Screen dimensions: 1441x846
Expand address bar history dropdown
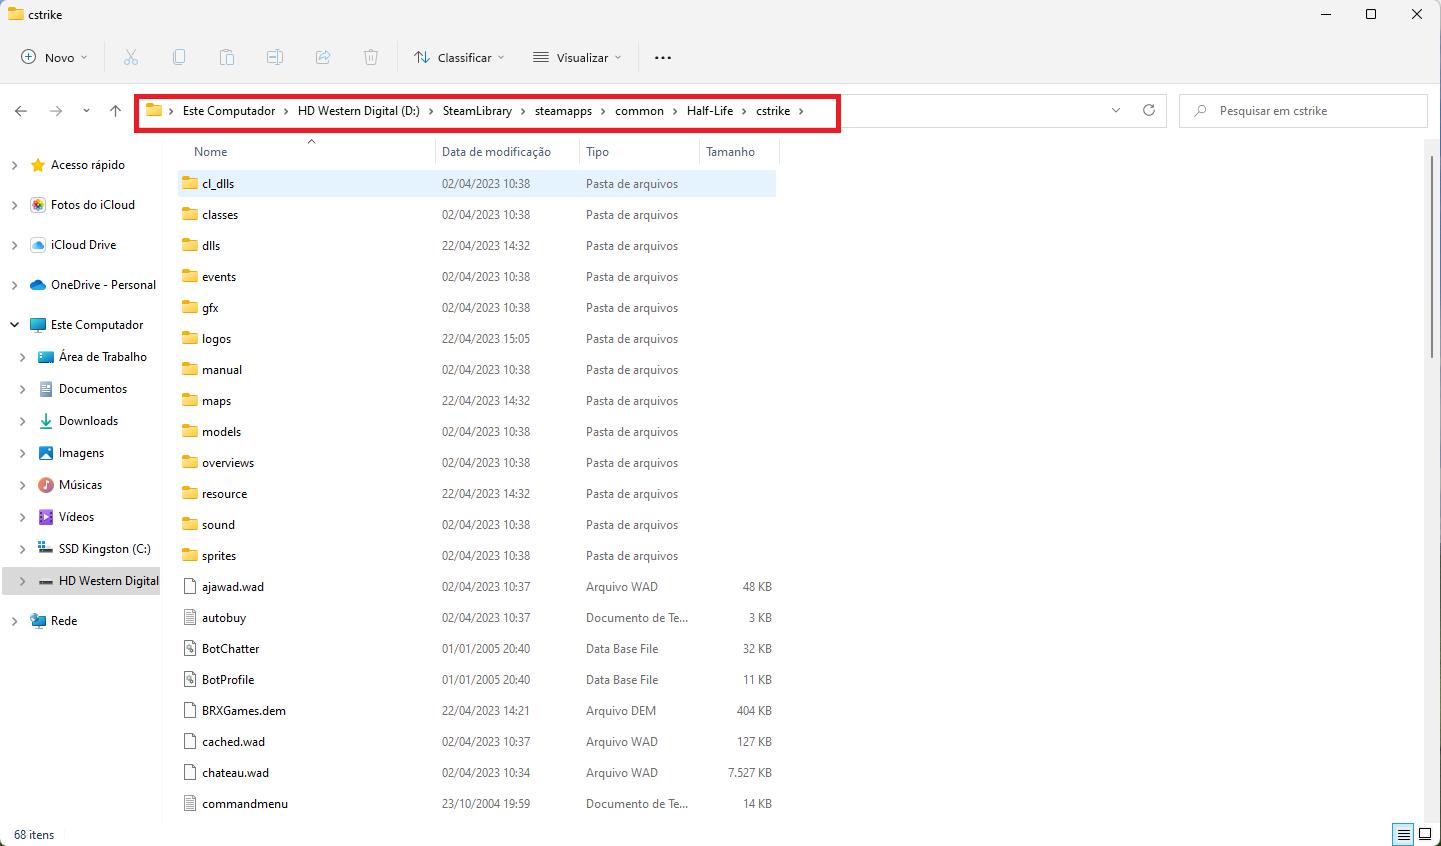click(1116, 111)
